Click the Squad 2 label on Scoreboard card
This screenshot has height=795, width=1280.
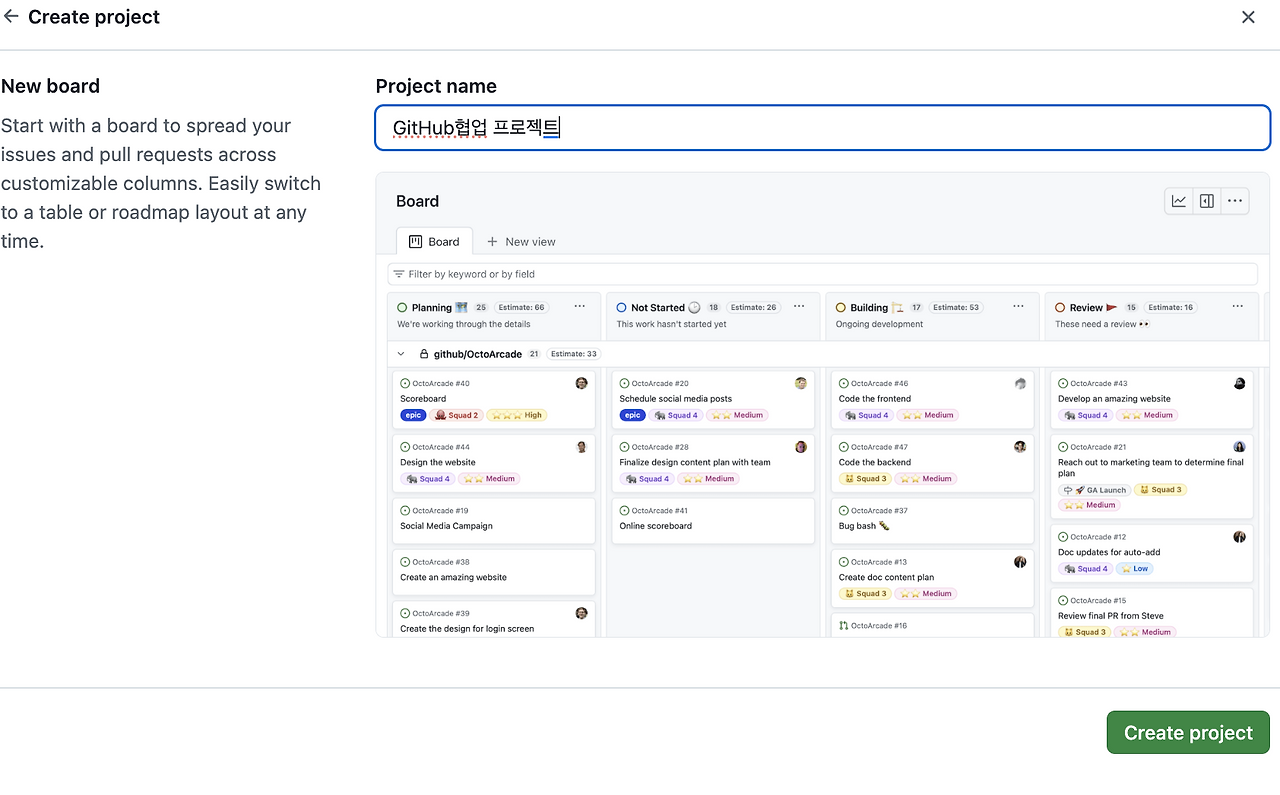(457, 415)
